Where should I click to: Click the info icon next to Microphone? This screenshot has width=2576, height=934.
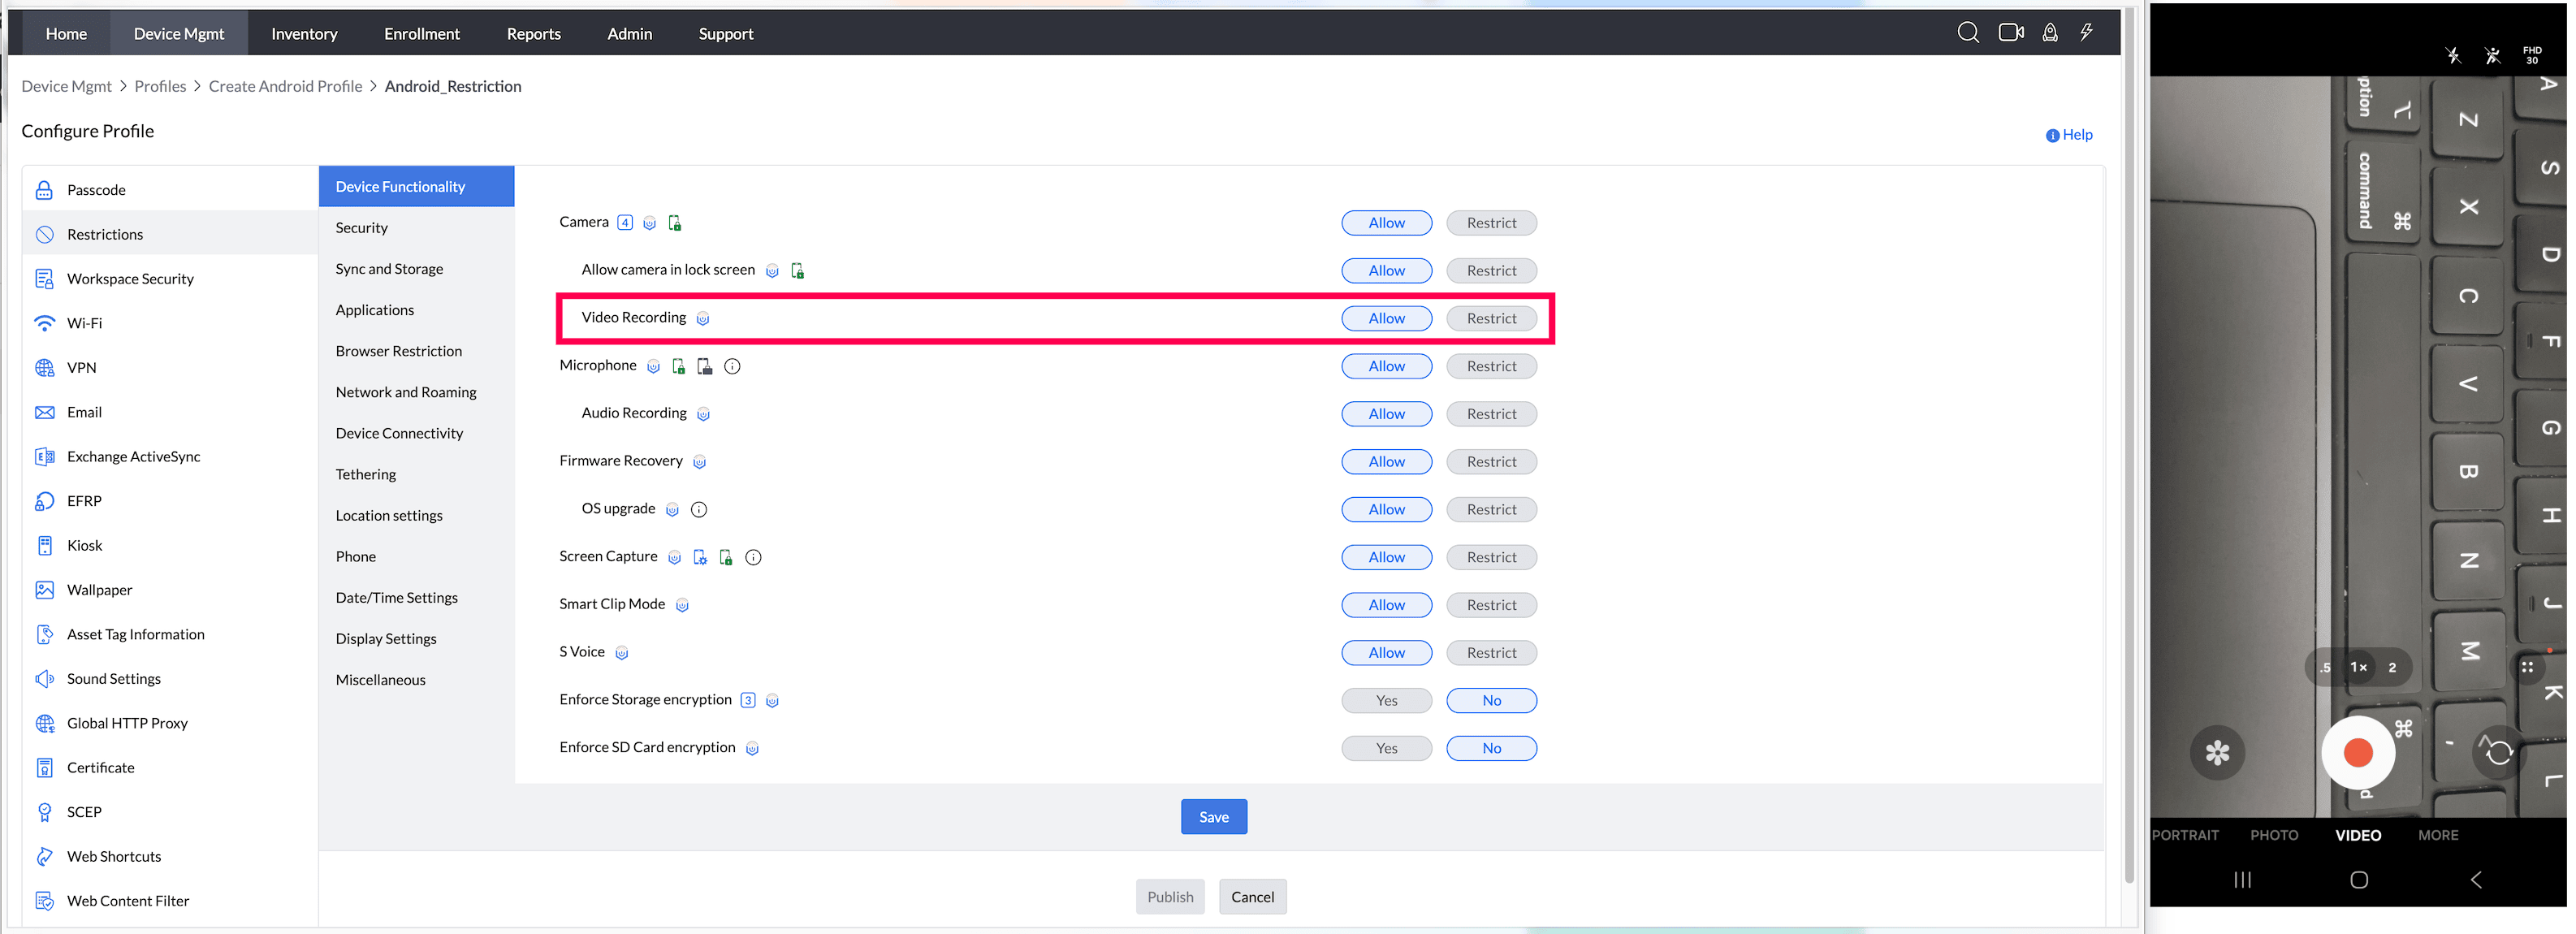click(732, 366)
